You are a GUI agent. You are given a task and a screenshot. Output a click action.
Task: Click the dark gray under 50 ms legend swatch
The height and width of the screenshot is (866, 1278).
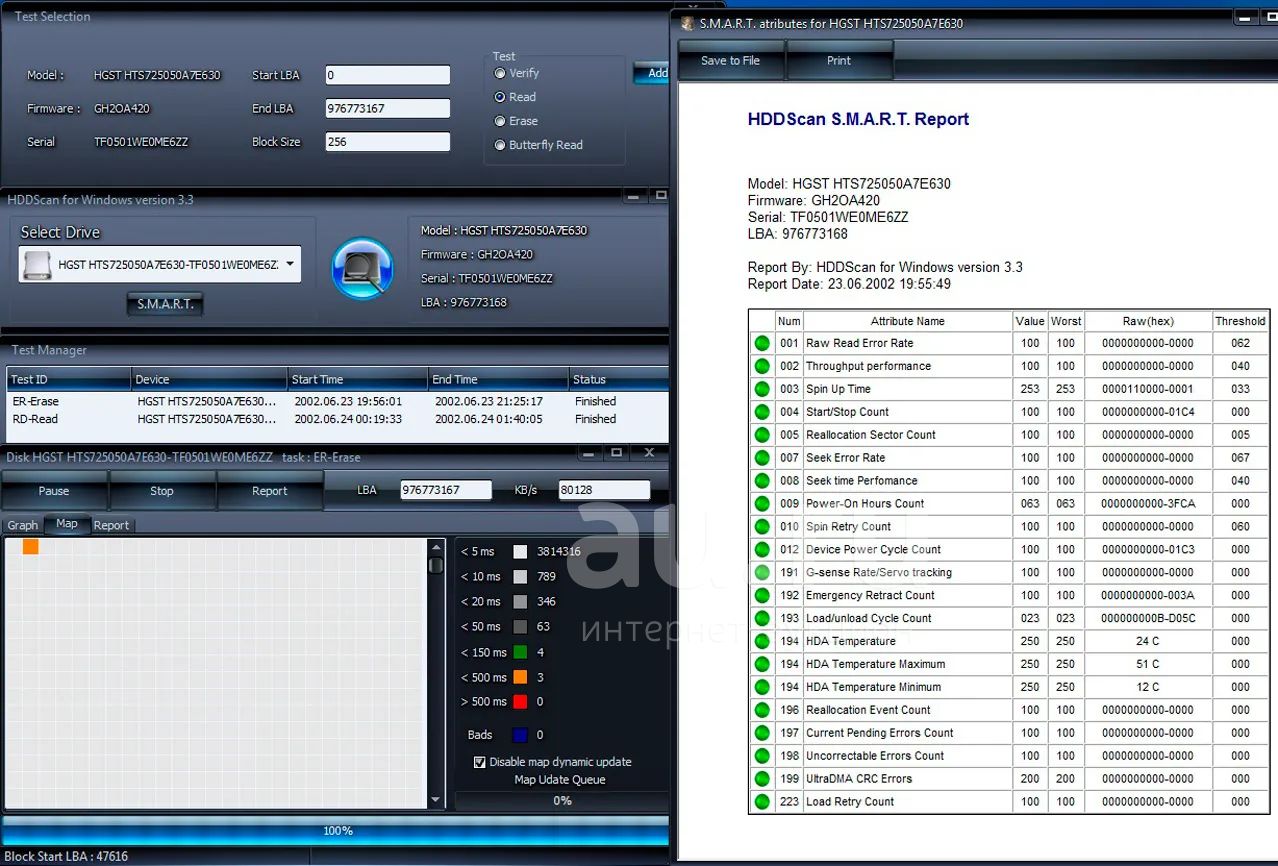point(520,627)
